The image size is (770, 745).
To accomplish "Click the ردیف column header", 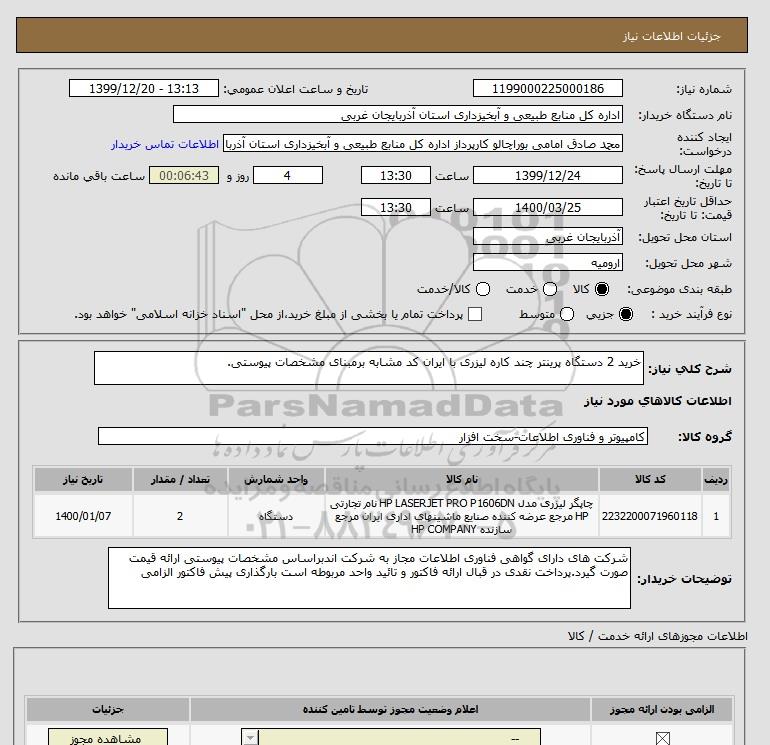I will tap(716, 479).
